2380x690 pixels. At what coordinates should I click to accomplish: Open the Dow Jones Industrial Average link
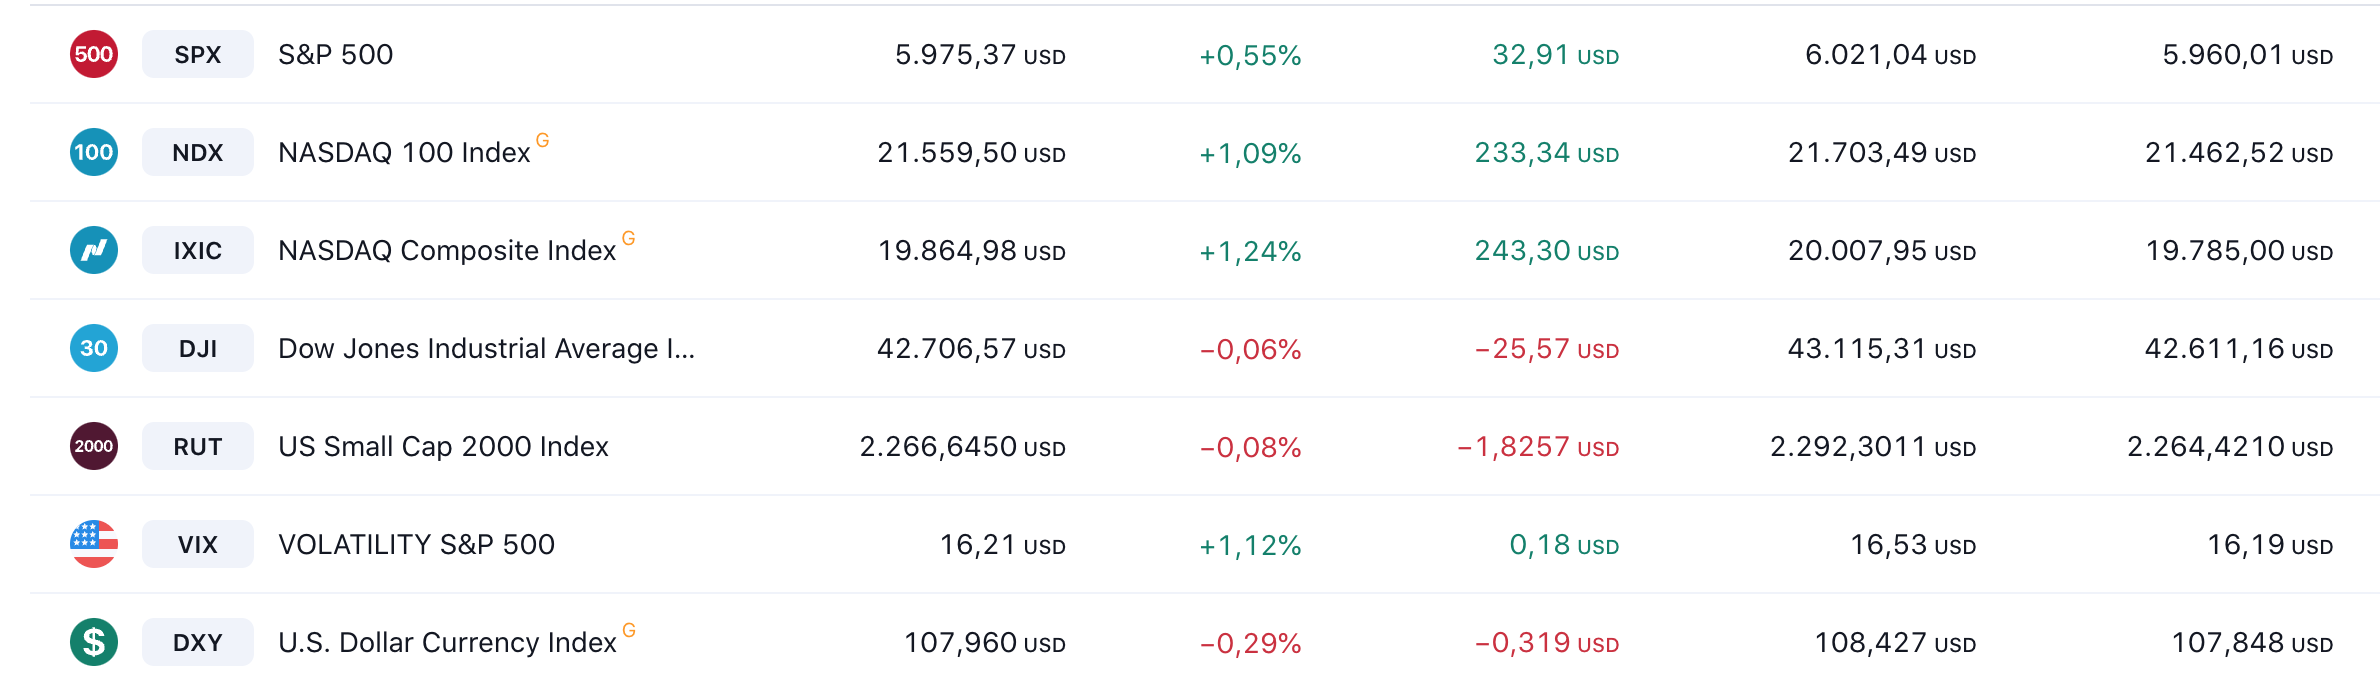486,348
